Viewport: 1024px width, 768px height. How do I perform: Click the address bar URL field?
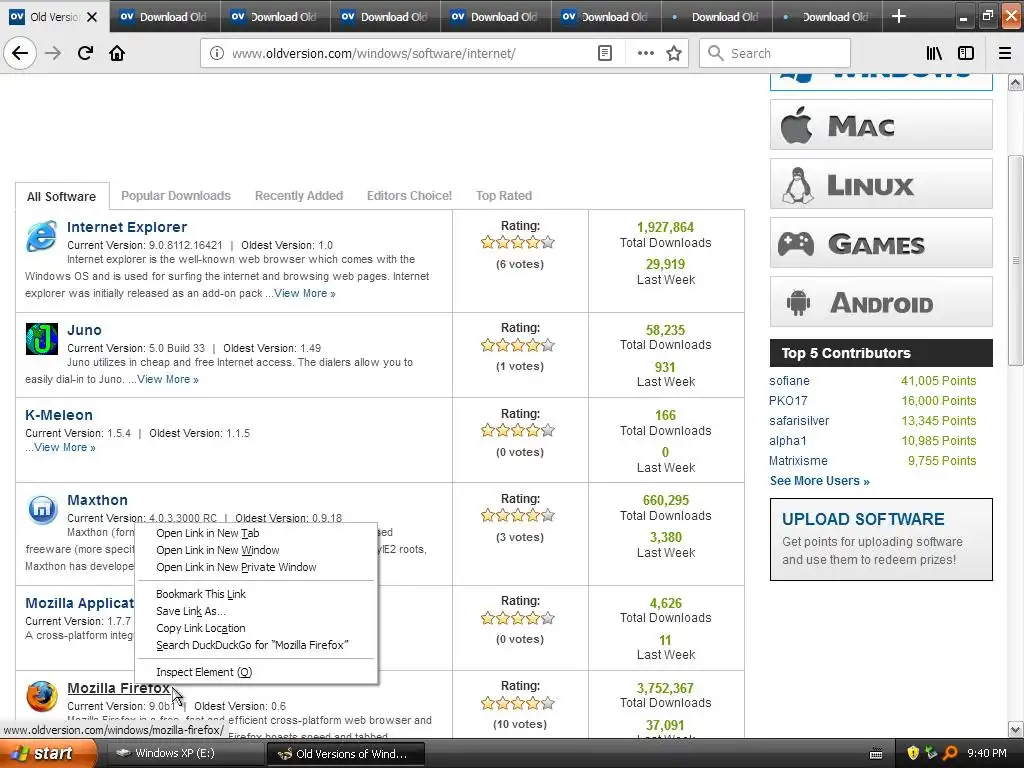pyautogui.click(x=410, y=53)
